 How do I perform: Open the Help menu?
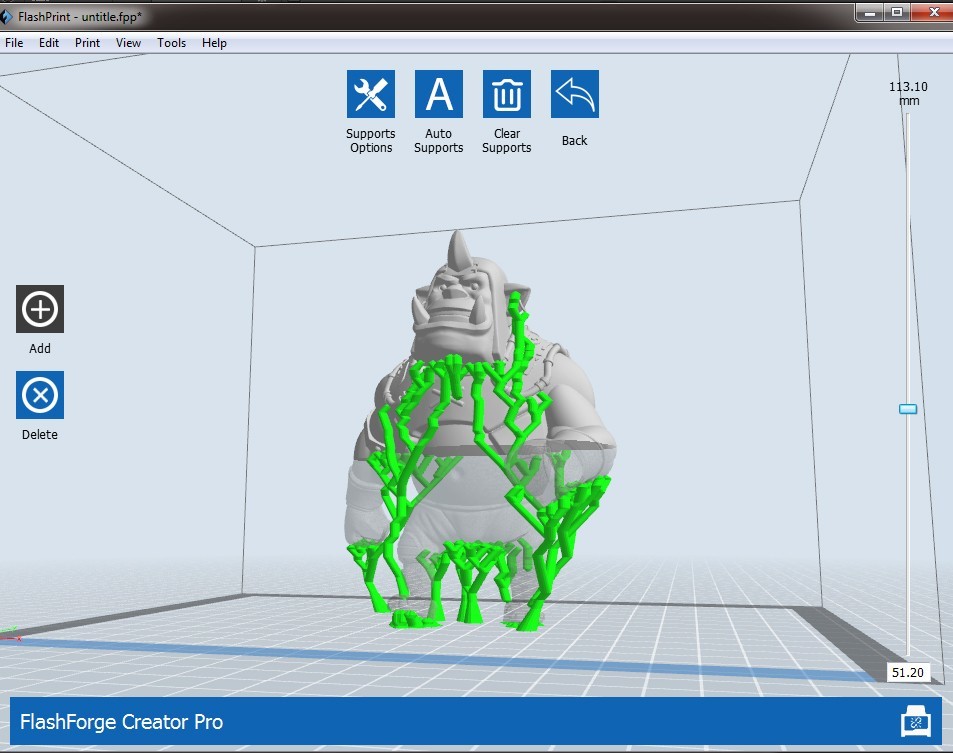tap(214, 43)
